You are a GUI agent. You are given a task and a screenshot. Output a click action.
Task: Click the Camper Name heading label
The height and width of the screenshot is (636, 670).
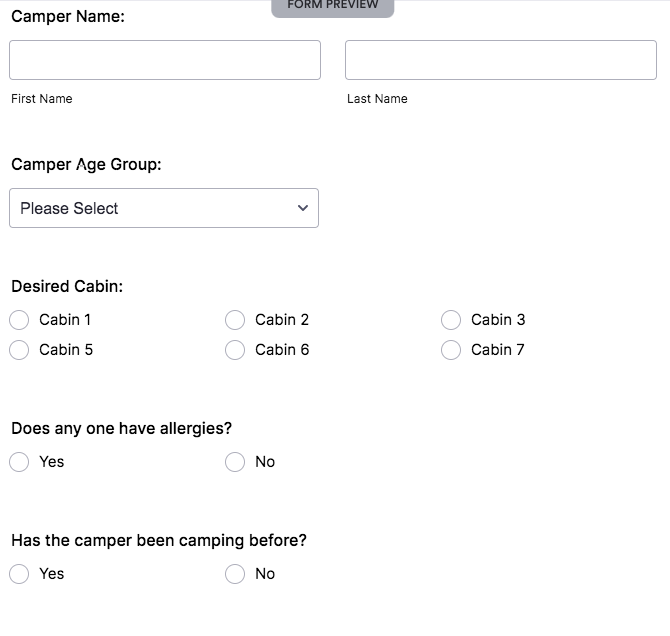pyautogui.click(x=68, y=16)
